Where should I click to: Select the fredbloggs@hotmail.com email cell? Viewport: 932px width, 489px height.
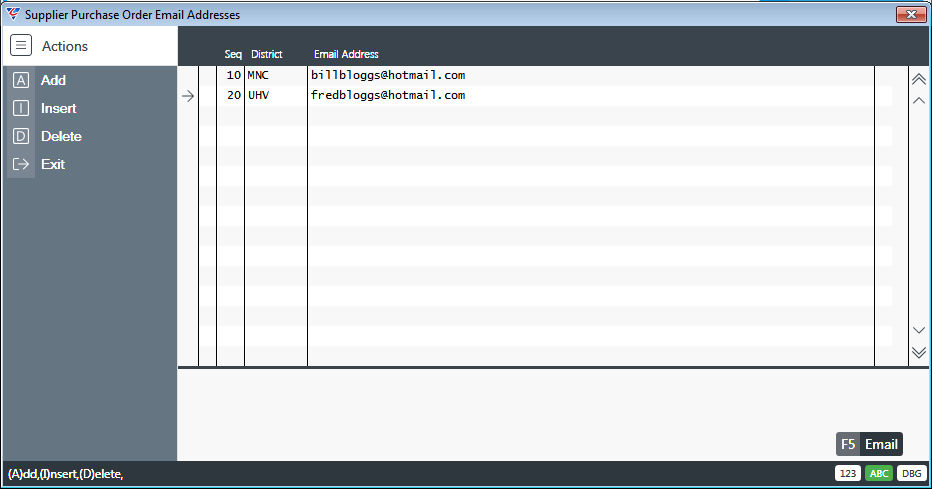pyautogui.click(x=388, y=95)
